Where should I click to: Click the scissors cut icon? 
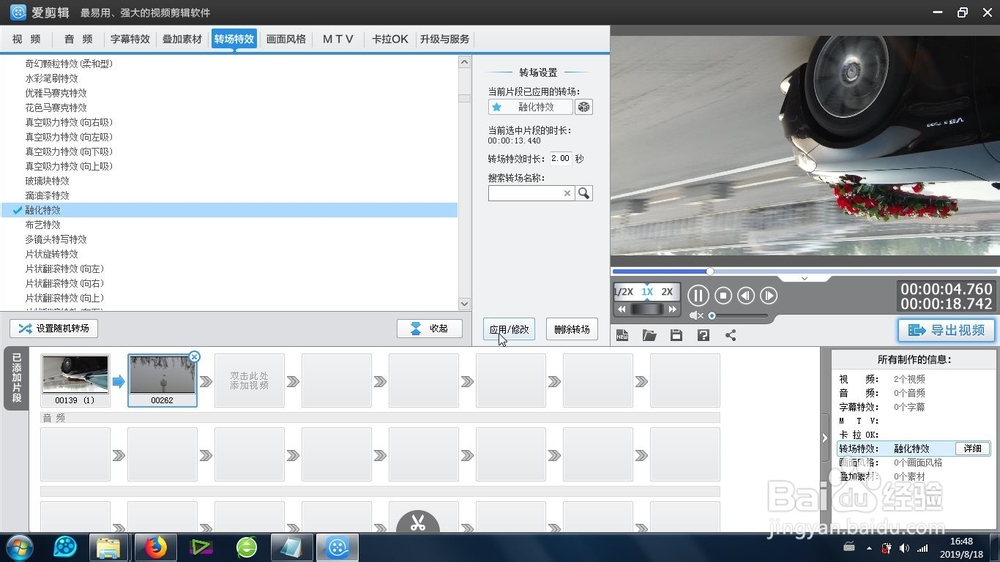pos(418,523)
